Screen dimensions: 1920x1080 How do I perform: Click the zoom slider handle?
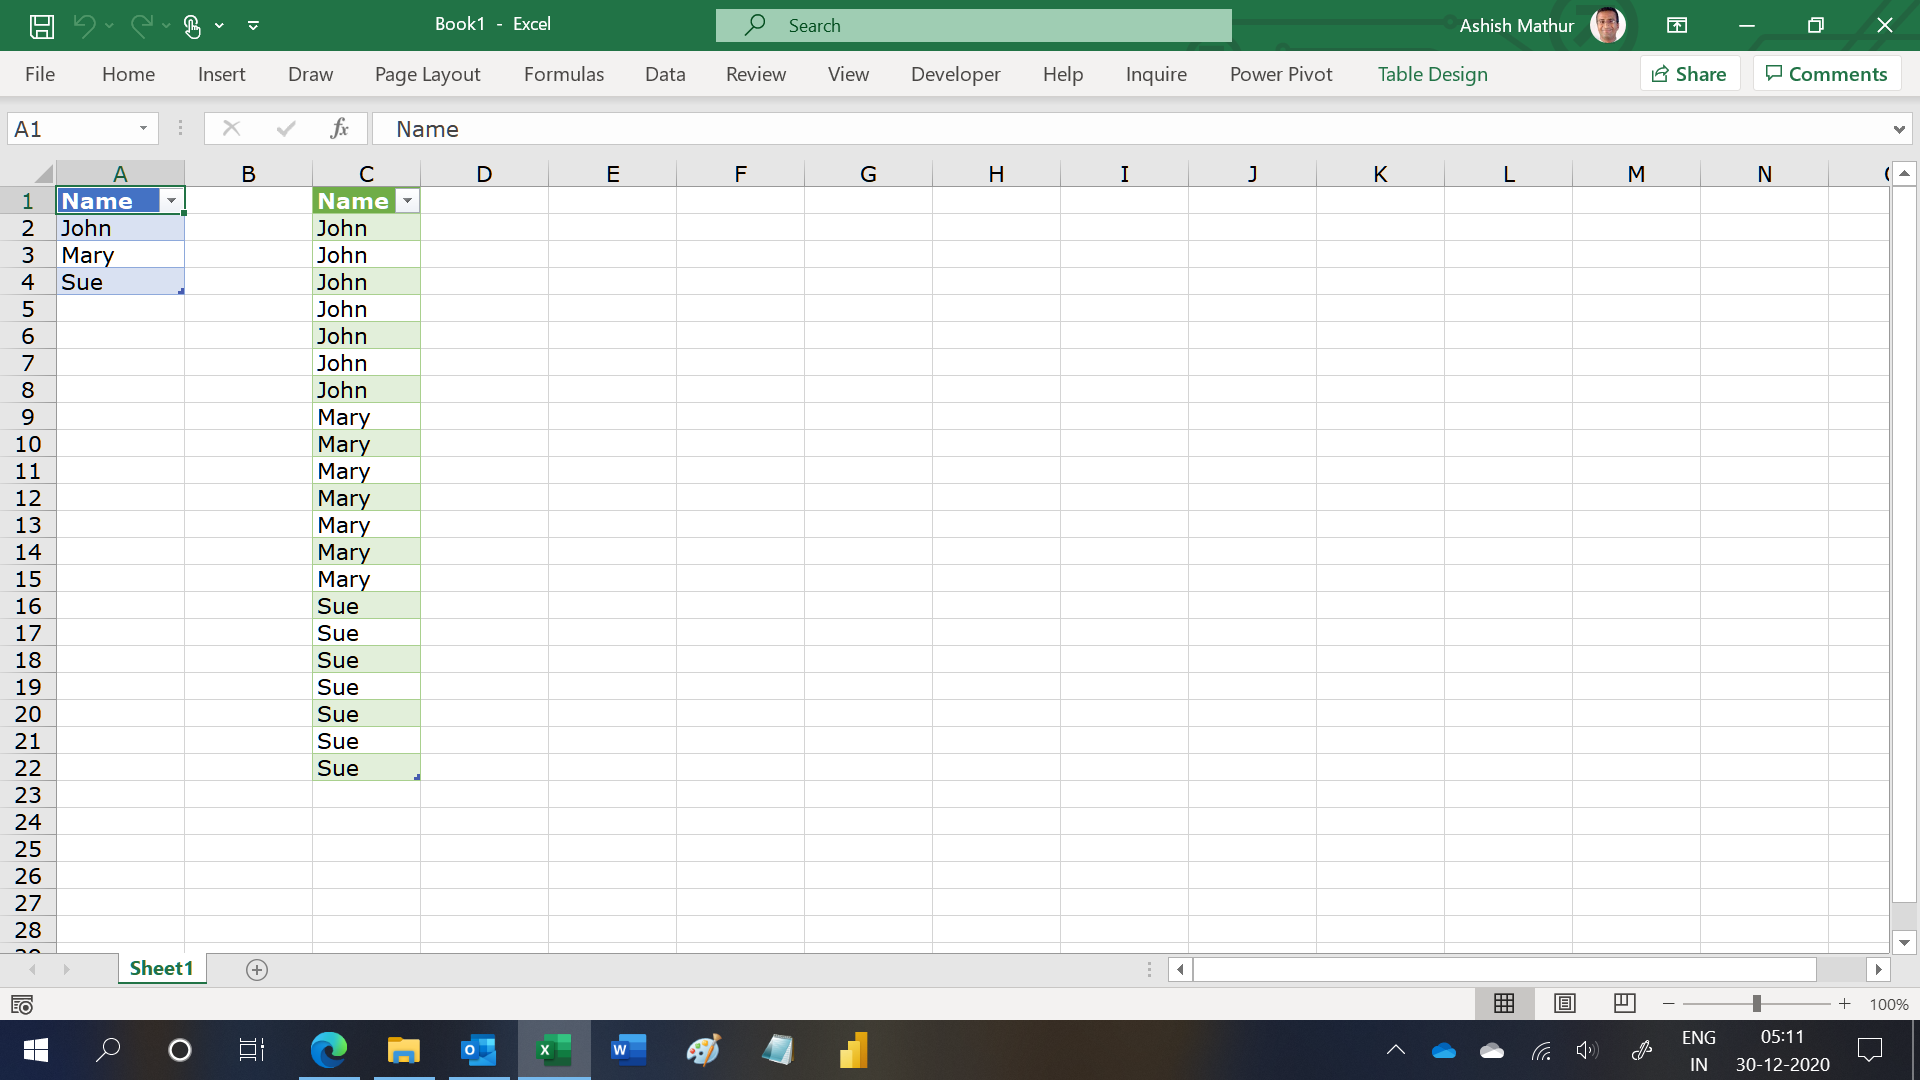[1757, 1003]
